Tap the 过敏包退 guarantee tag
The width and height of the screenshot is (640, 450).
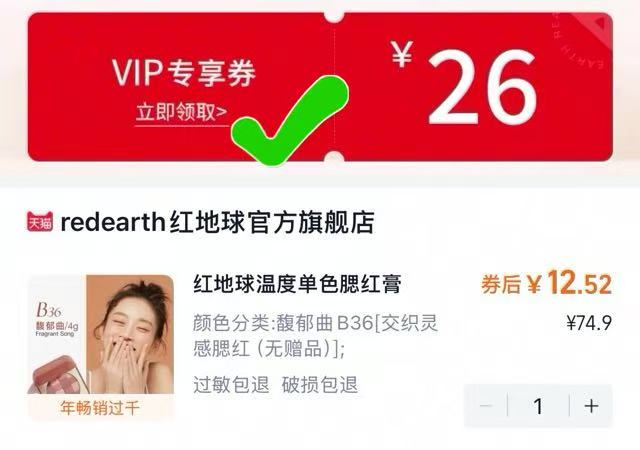coord(231,385)
